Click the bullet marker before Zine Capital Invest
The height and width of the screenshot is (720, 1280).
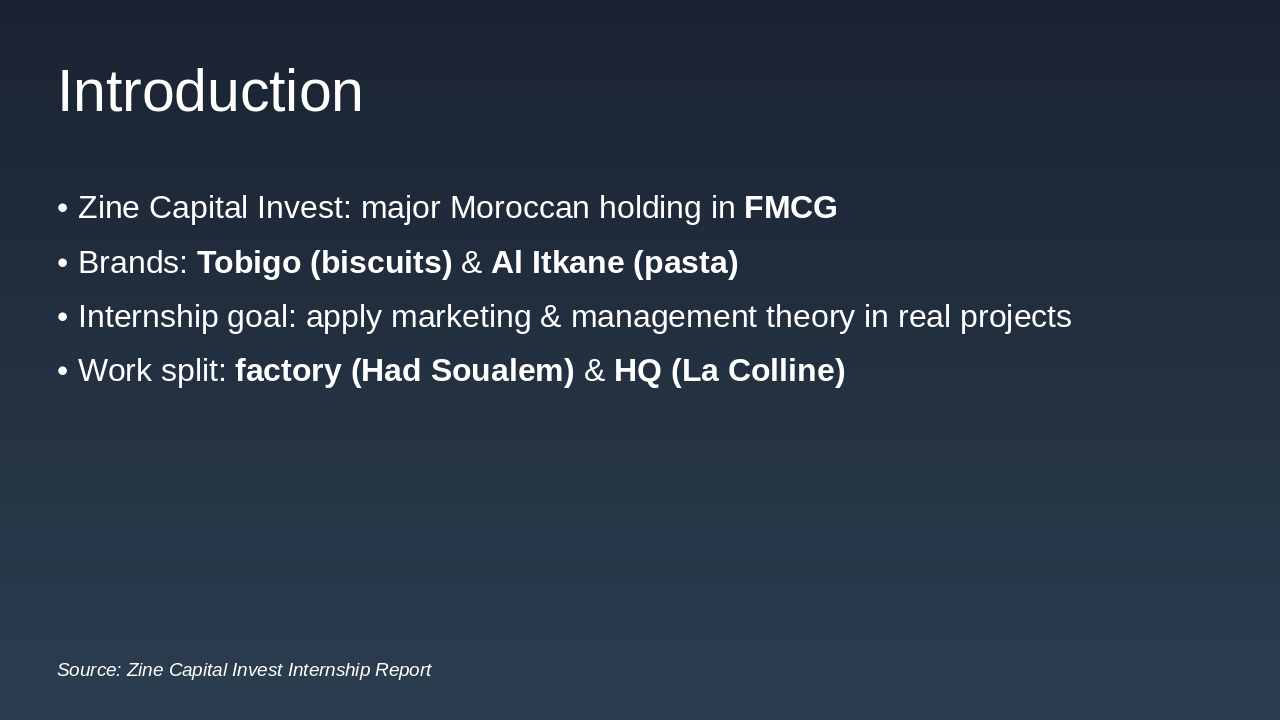[63, 208]
